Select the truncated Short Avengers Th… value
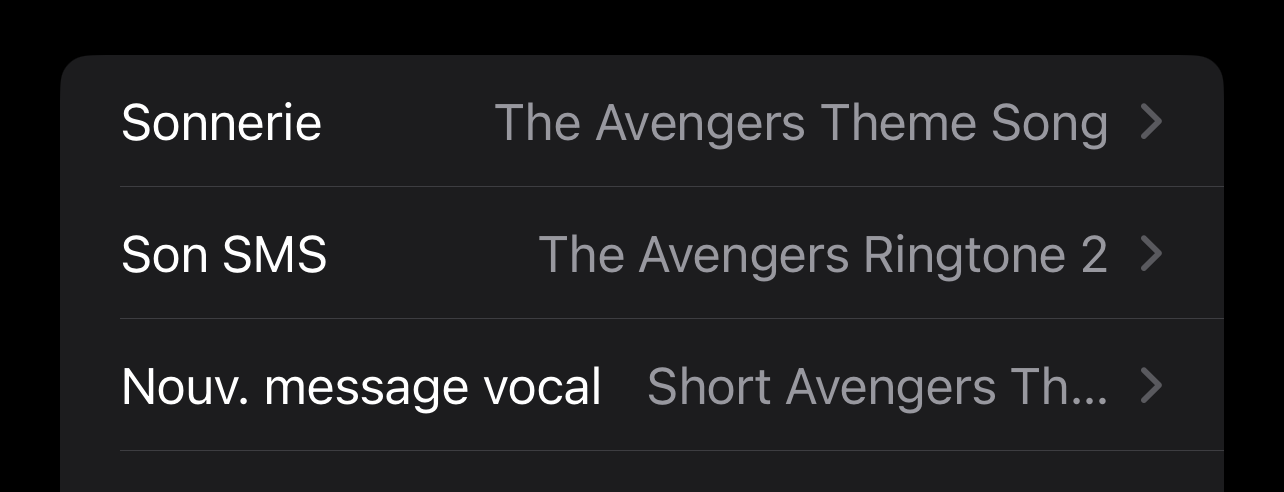Screen dimensions: 1284x492 877,386
